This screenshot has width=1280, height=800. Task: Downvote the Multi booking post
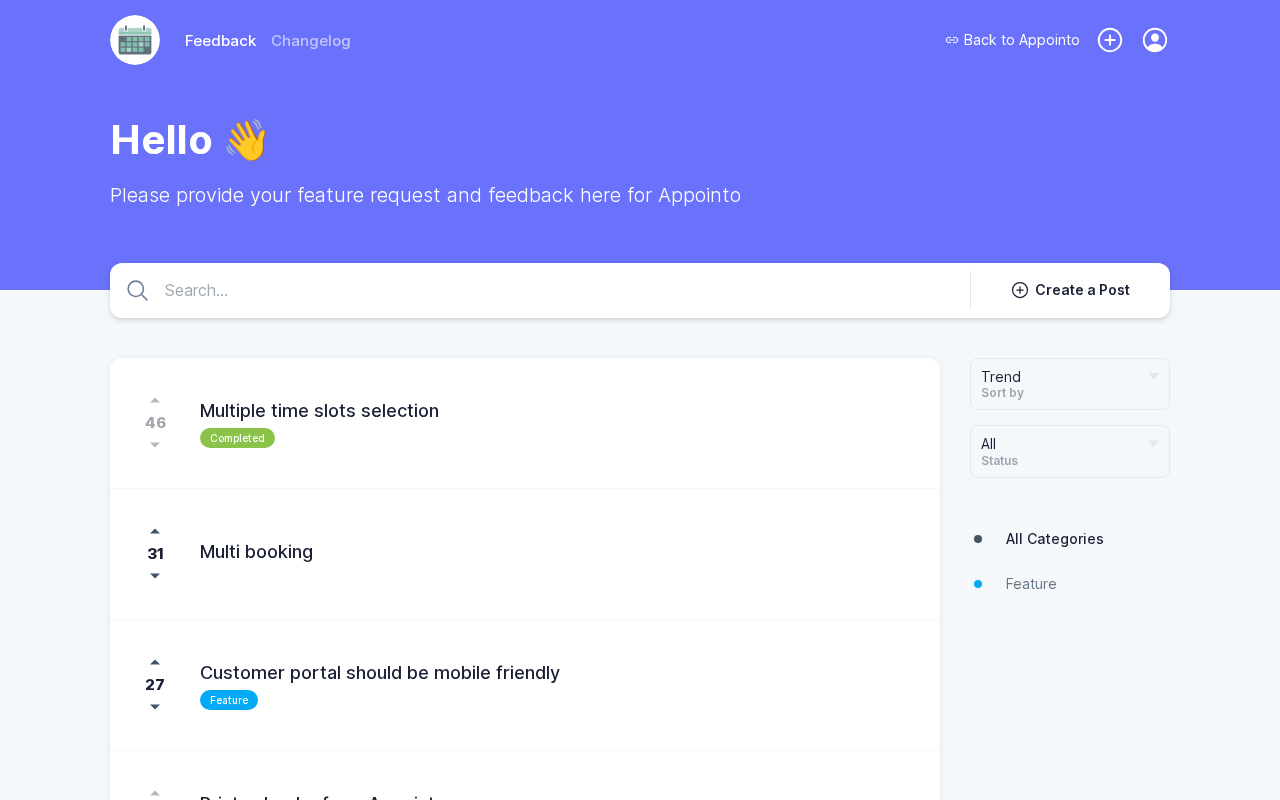[x=155, y=576]
